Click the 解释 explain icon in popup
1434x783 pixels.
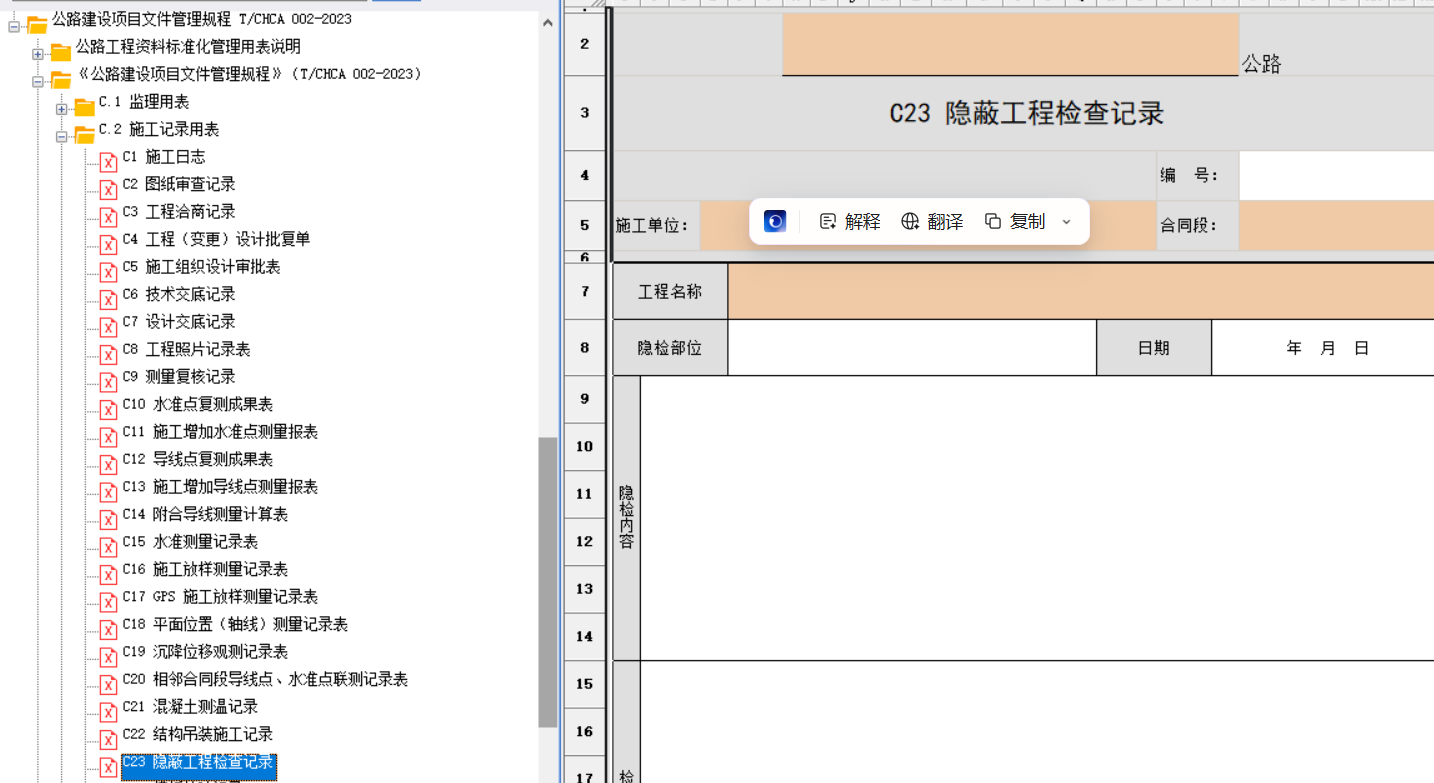click(x=827, y=222)
